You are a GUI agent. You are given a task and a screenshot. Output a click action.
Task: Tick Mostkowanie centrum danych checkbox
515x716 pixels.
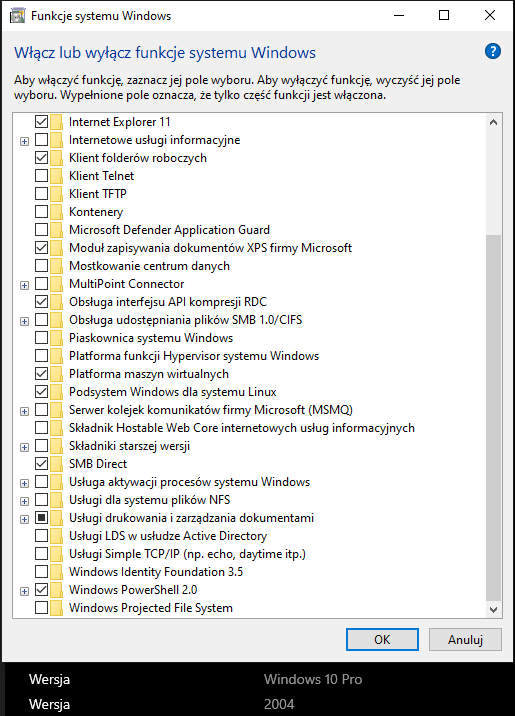42,266
